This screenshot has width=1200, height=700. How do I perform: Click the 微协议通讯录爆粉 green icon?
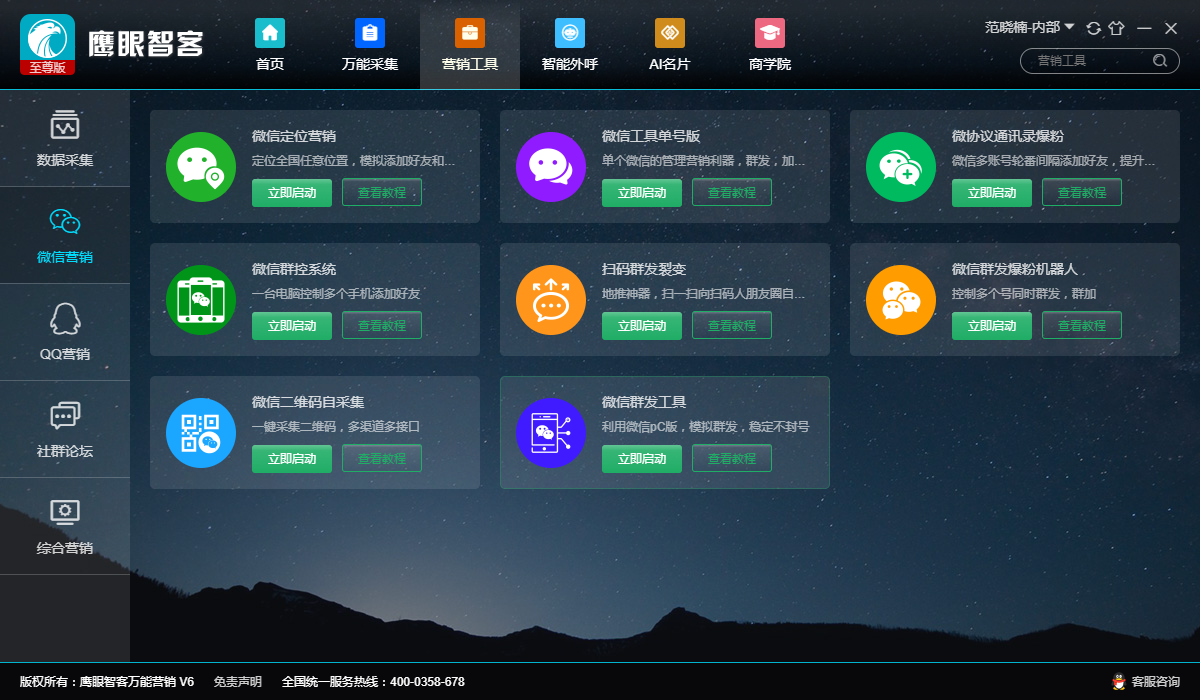tap(901, 166)
